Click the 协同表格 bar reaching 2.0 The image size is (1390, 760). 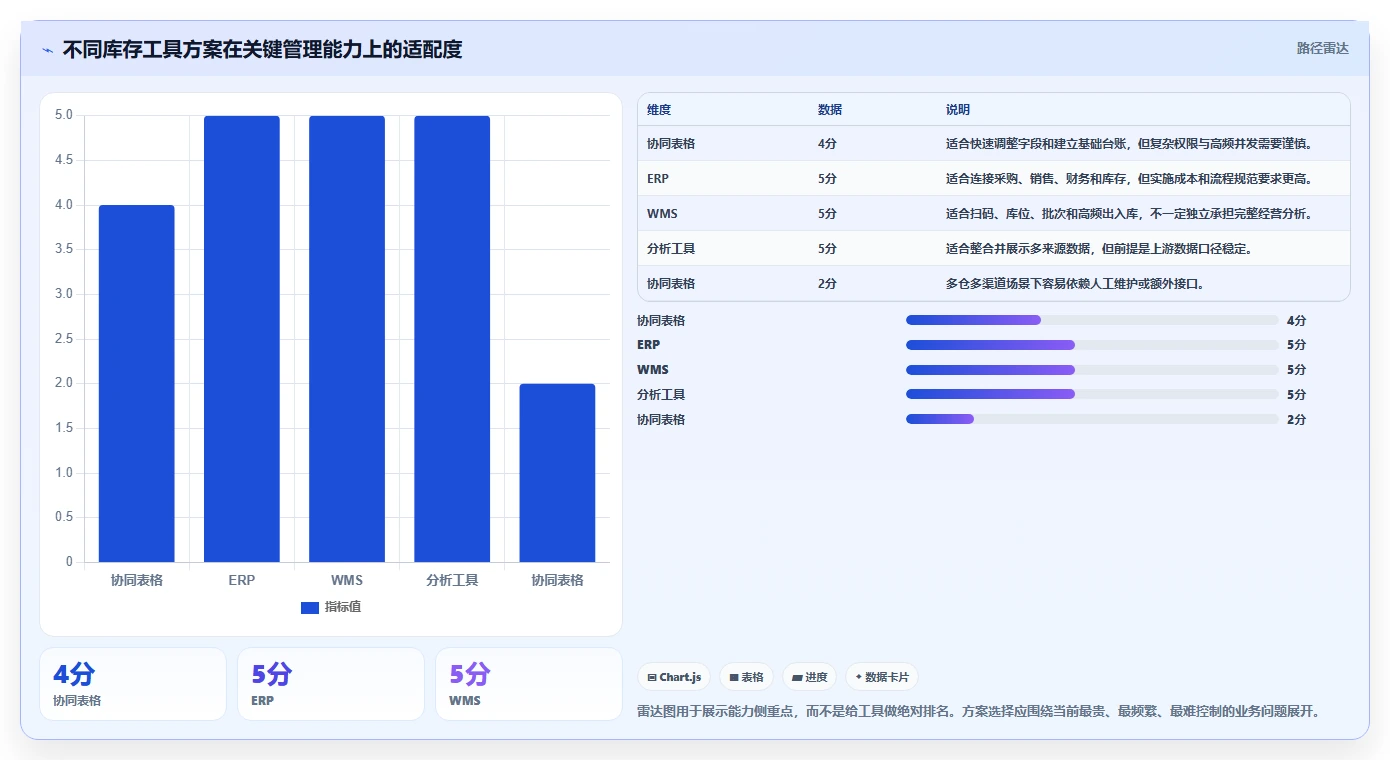tap(557, 473)
